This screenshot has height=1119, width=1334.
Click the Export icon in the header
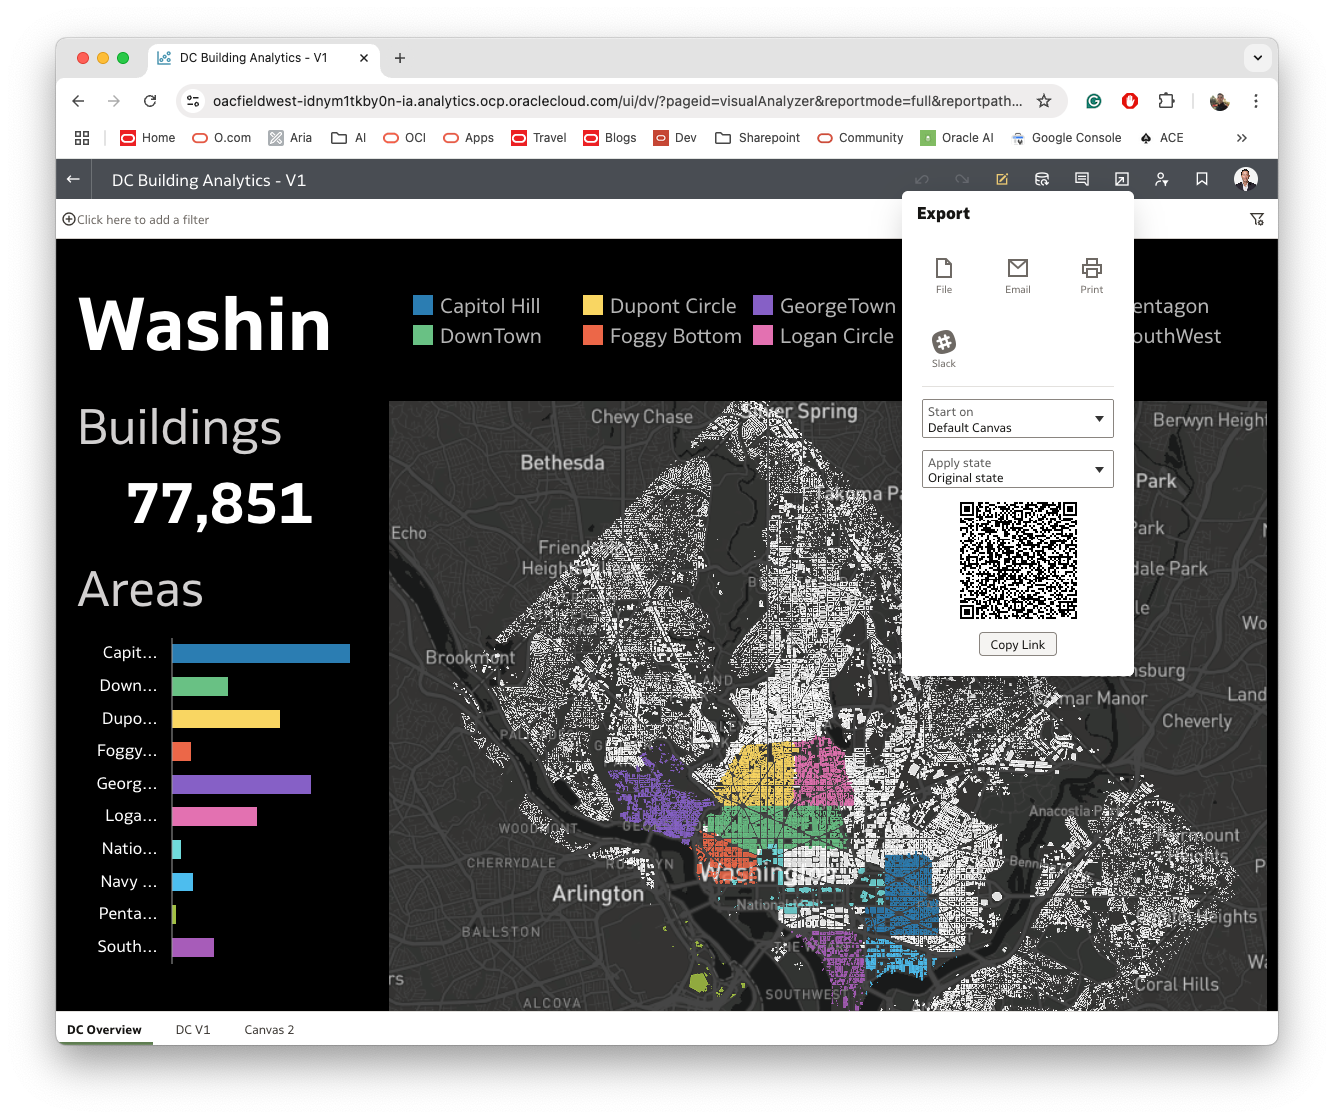1122,179
